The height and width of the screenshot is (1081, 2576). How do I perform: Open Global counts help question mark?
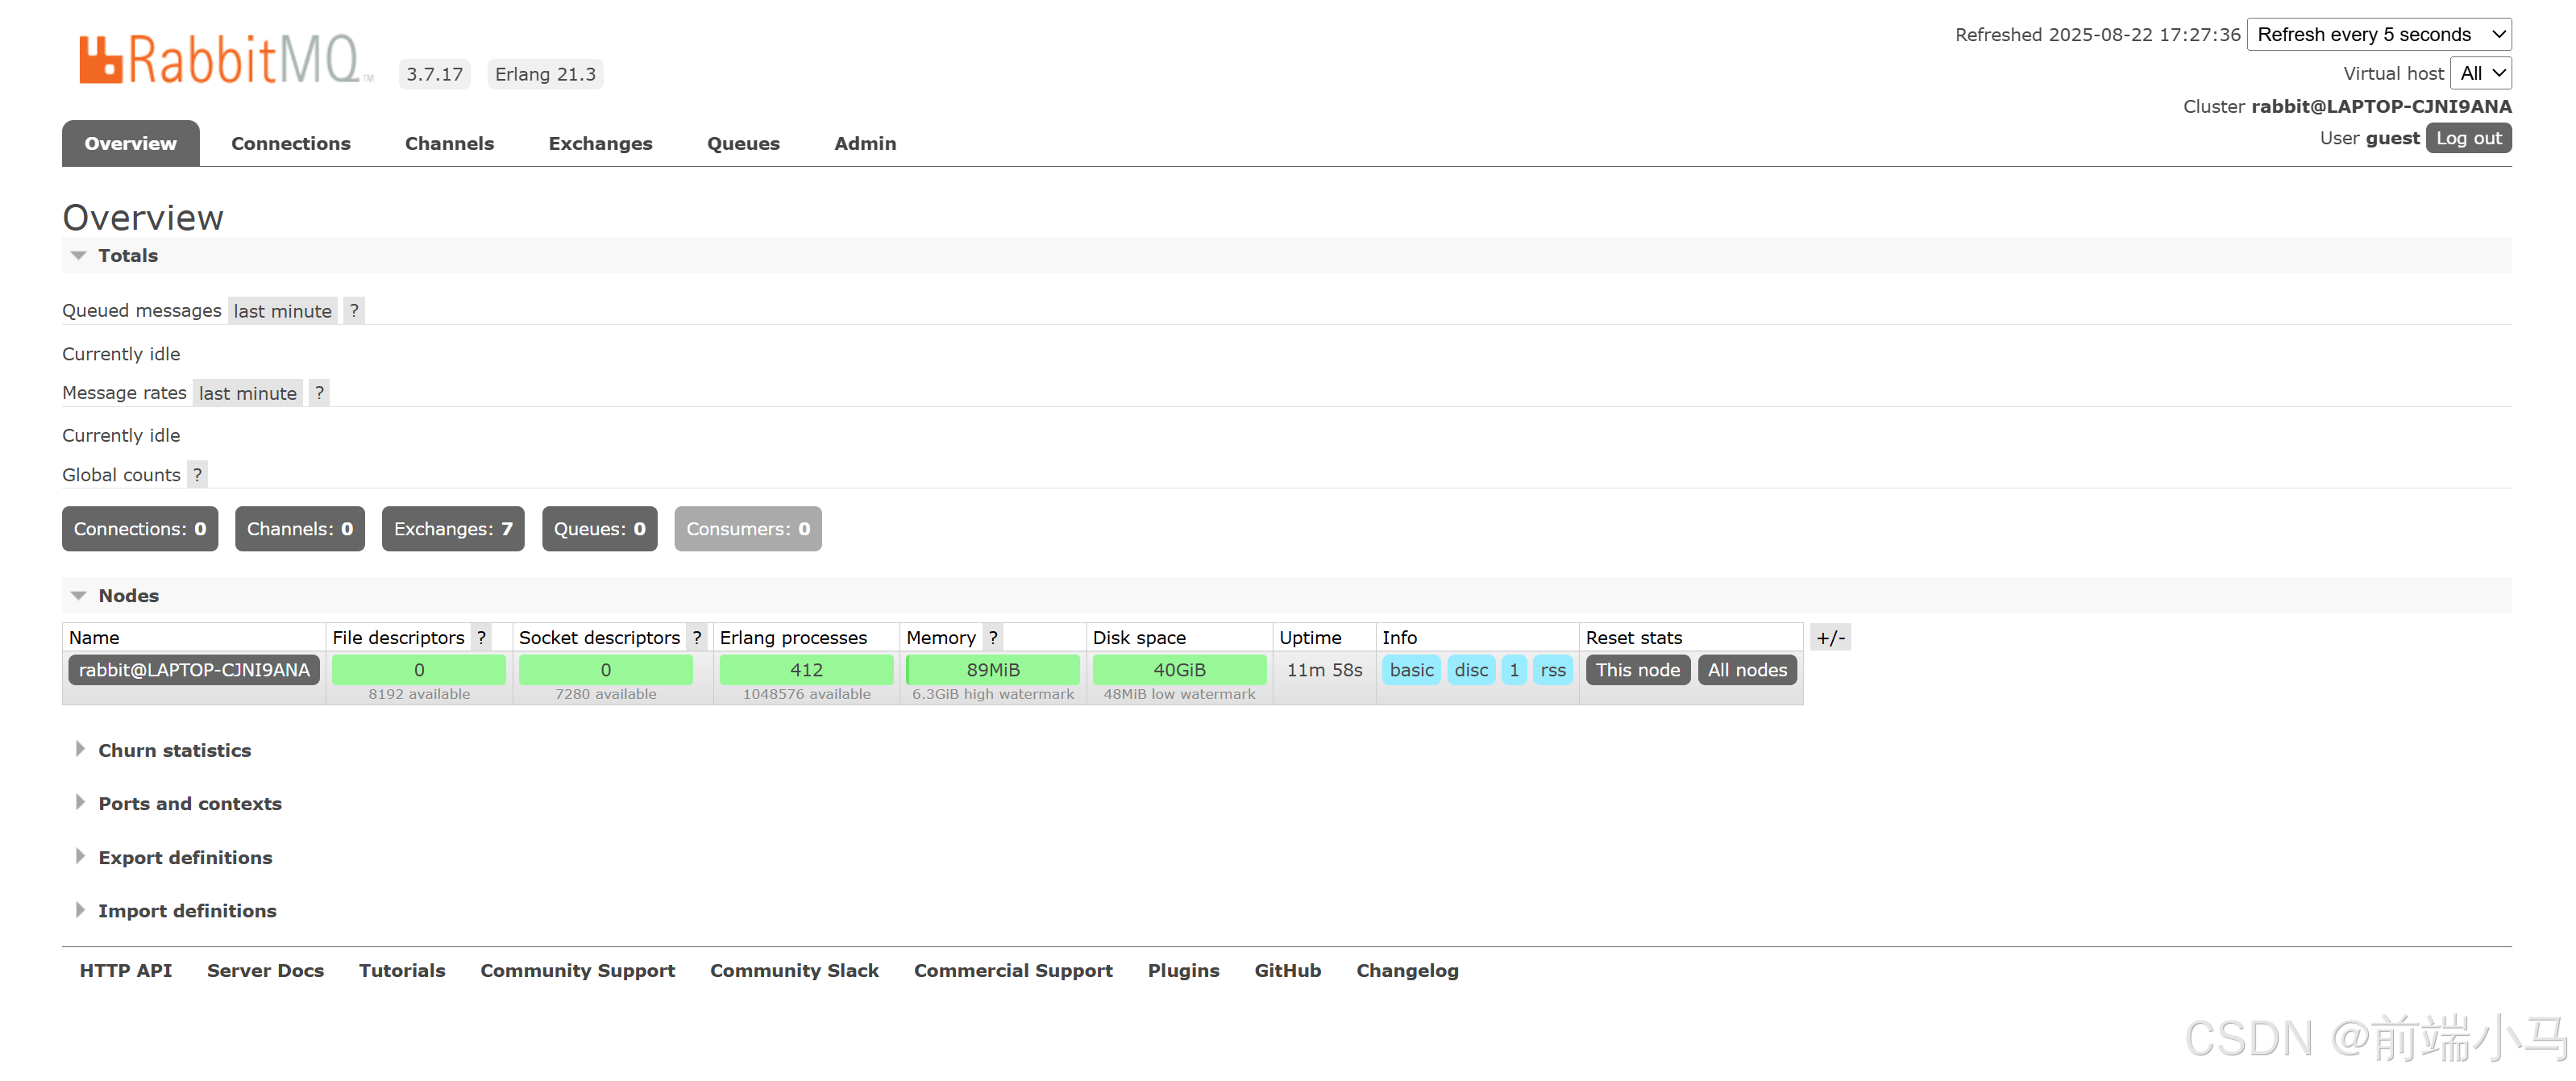tap(198, 475)
